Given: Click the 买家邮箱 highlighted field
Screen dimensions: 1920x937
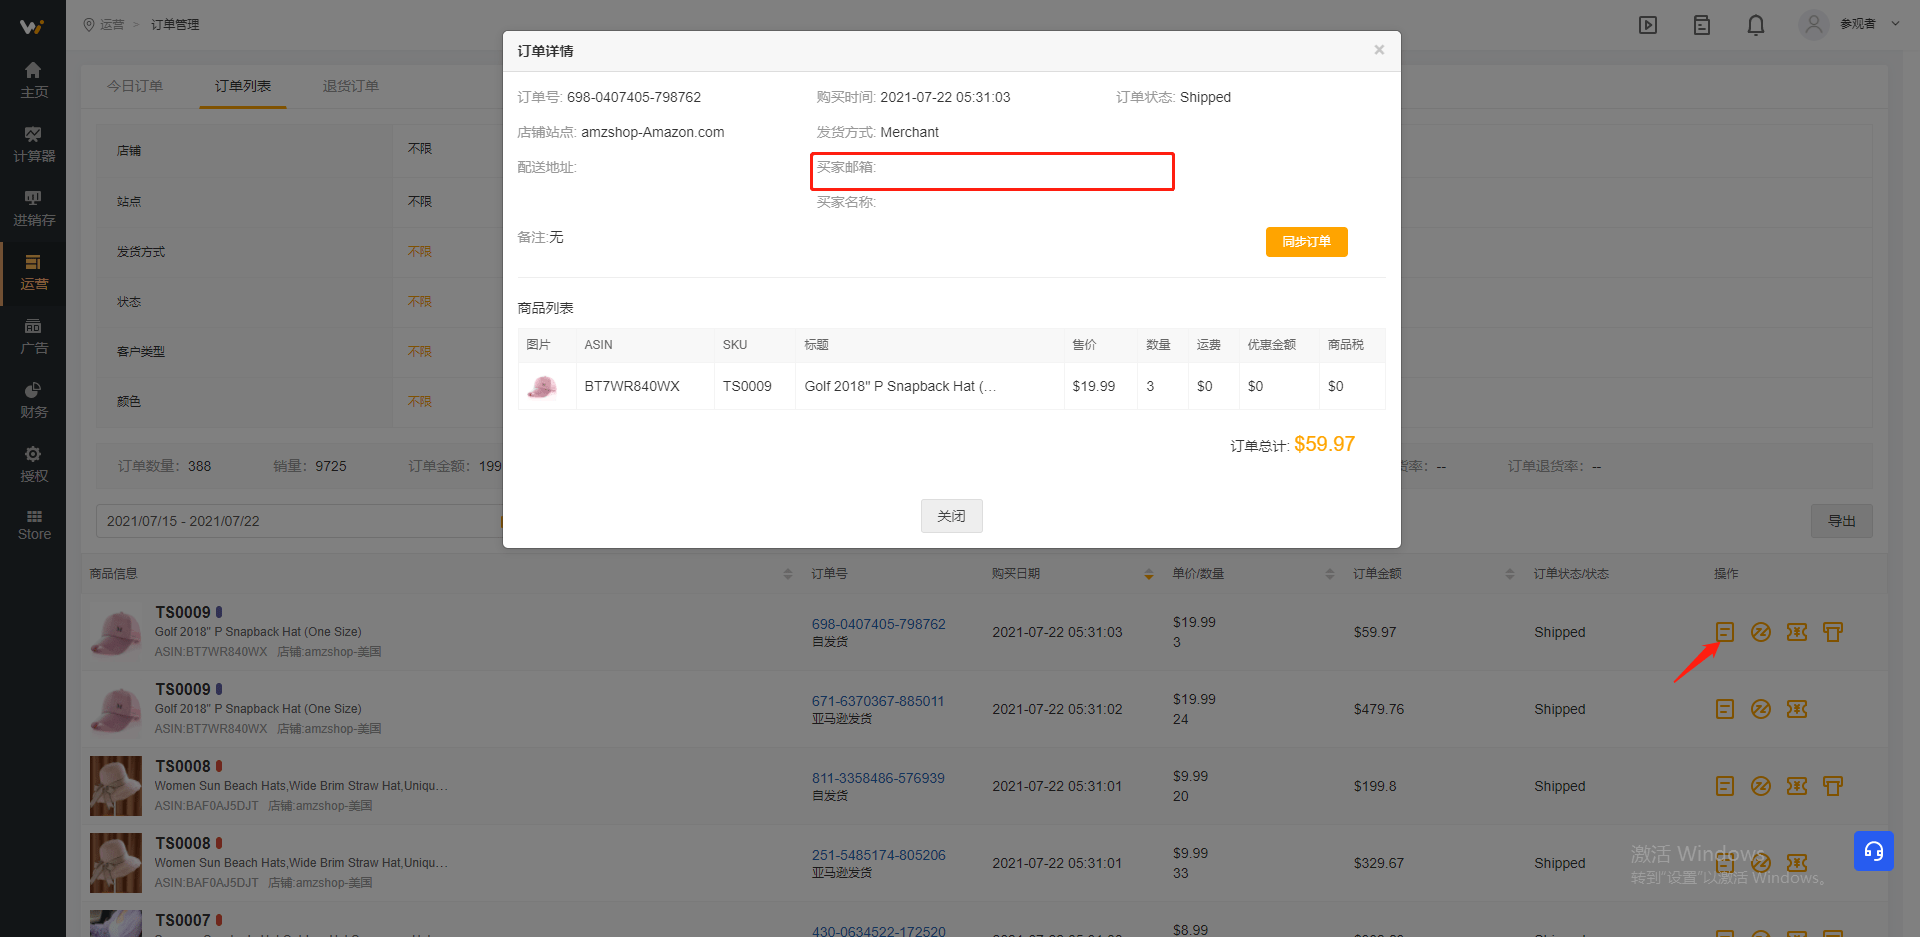Looking at the screenshot, I should click(992, 170).
